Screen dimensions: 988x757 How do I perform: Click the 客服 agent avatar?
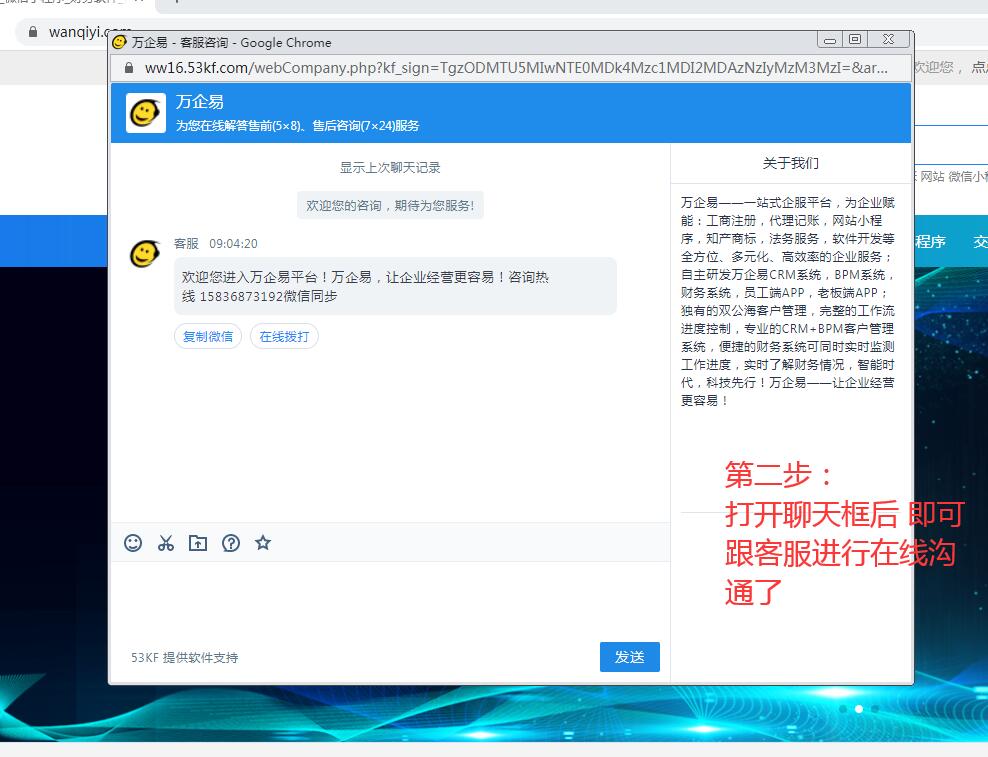(x=145, y=253)
